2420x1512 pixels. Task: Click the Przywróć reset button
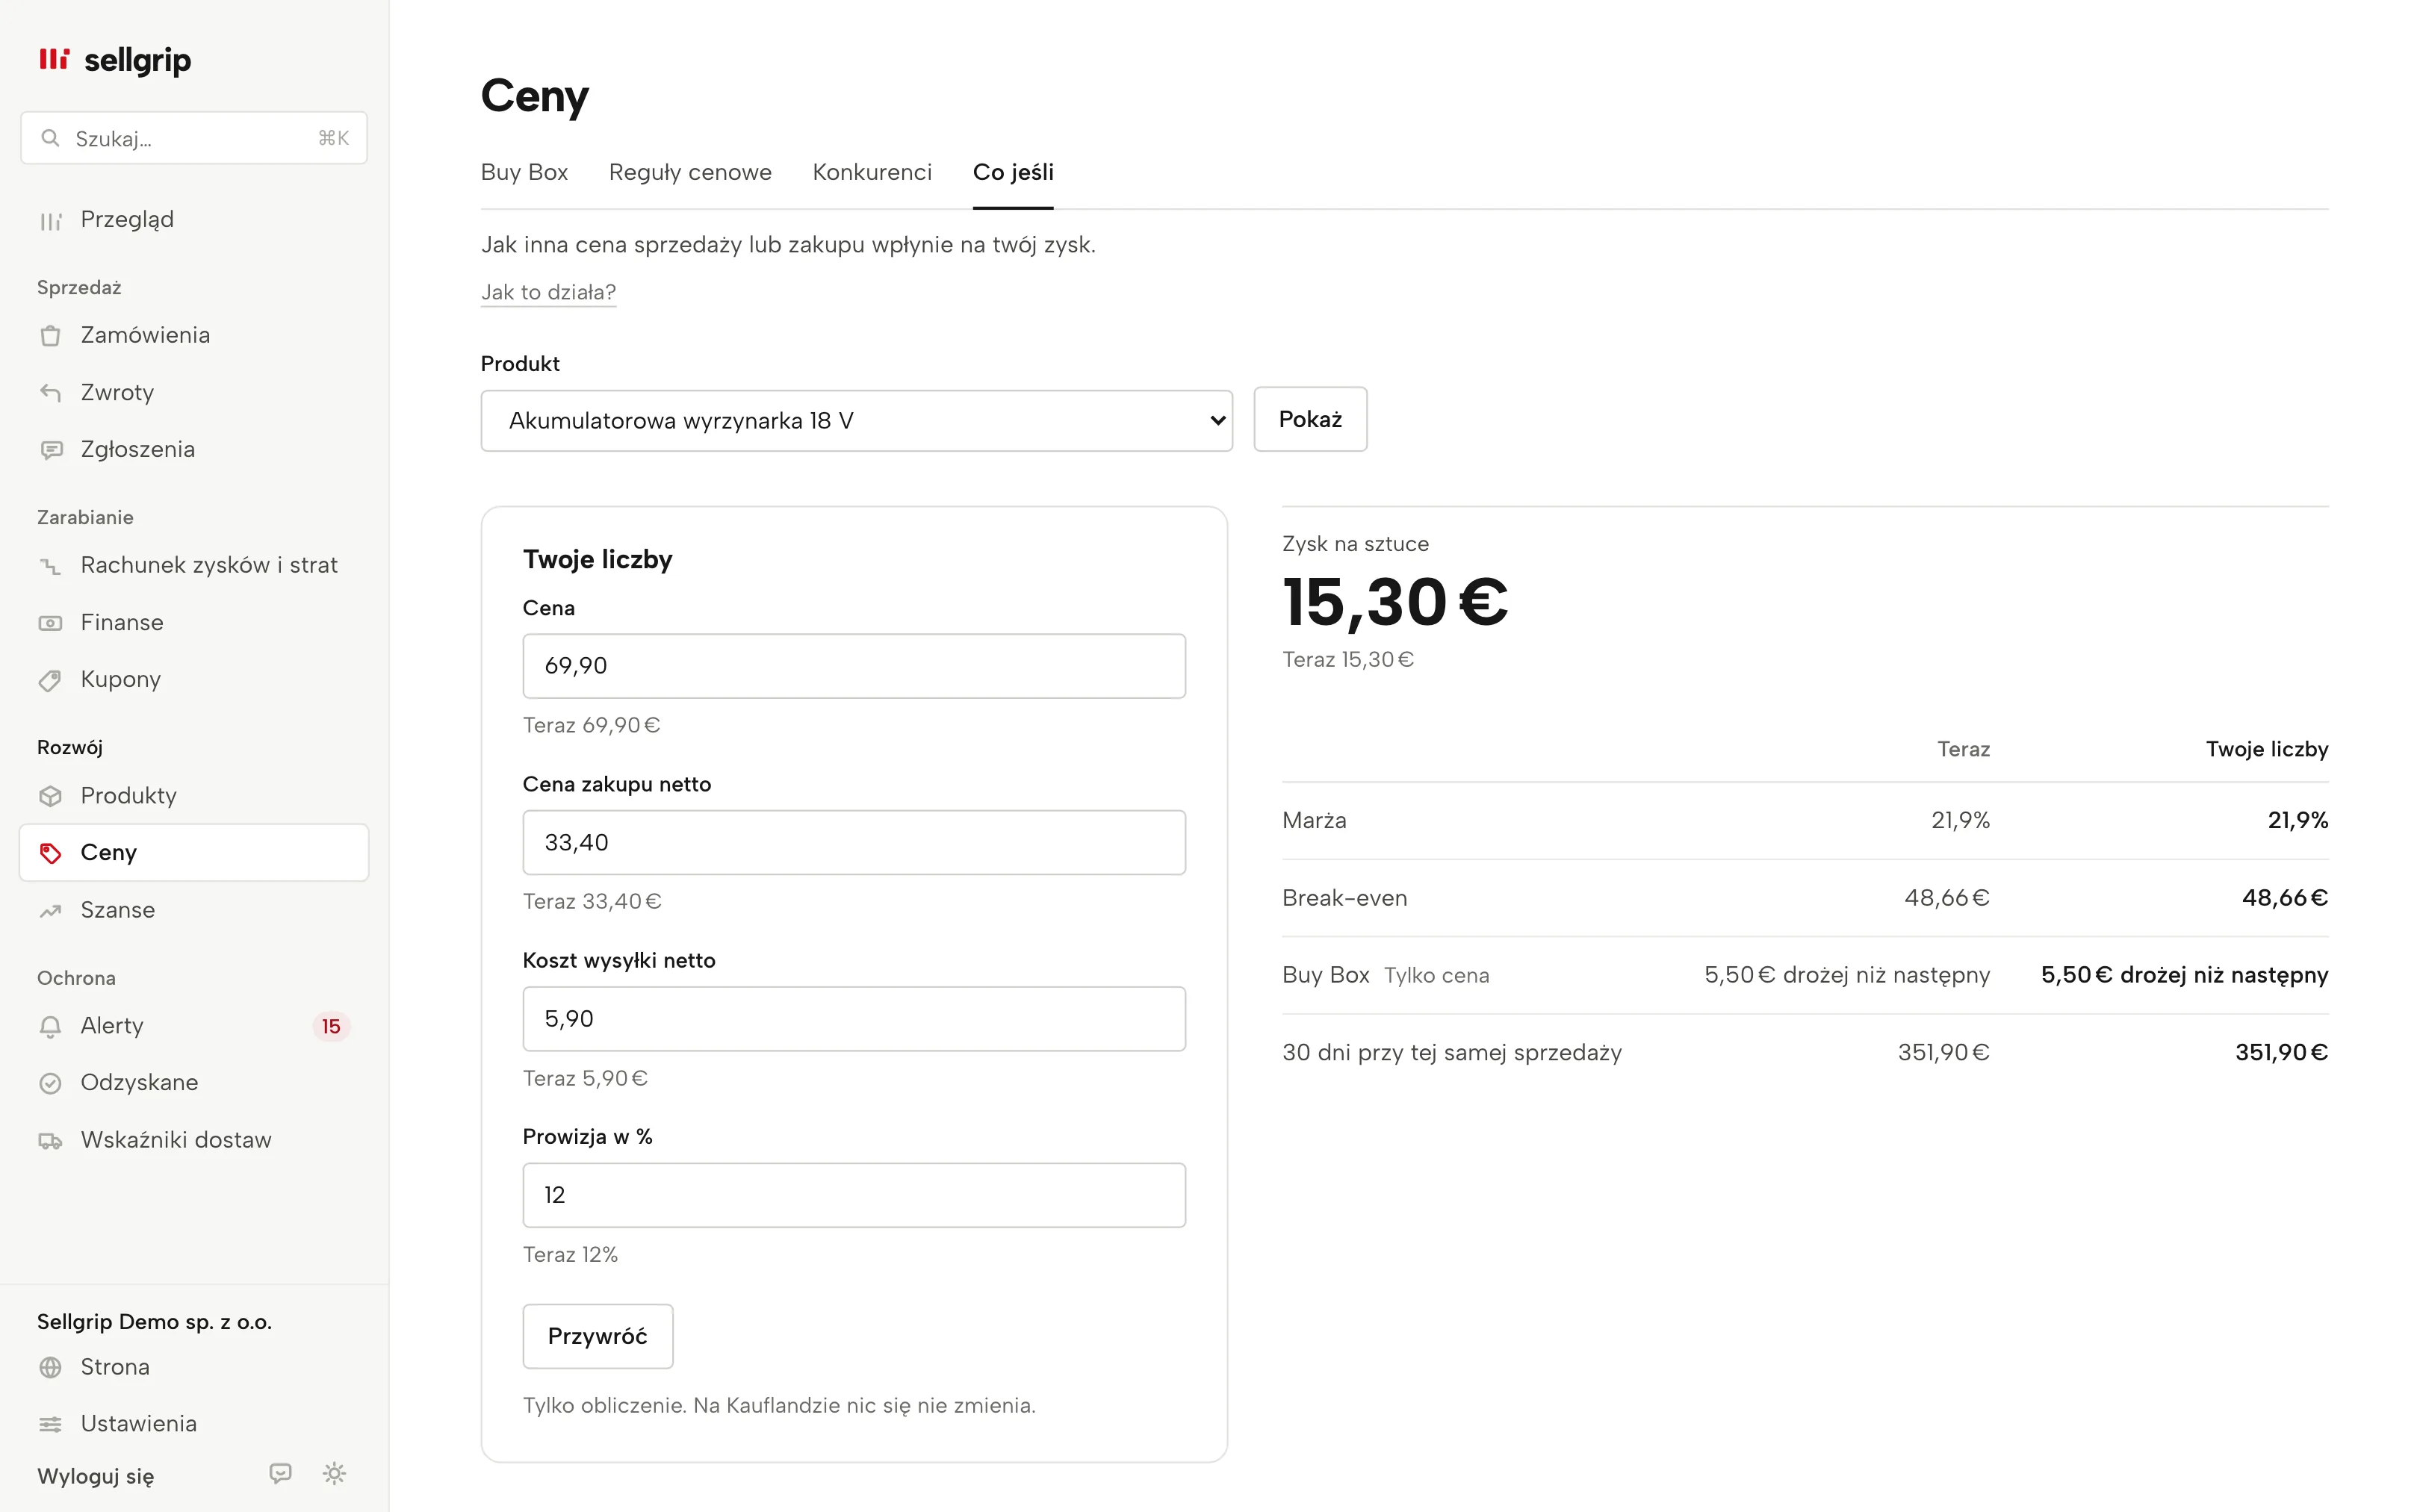click(x=598, y=1336)
